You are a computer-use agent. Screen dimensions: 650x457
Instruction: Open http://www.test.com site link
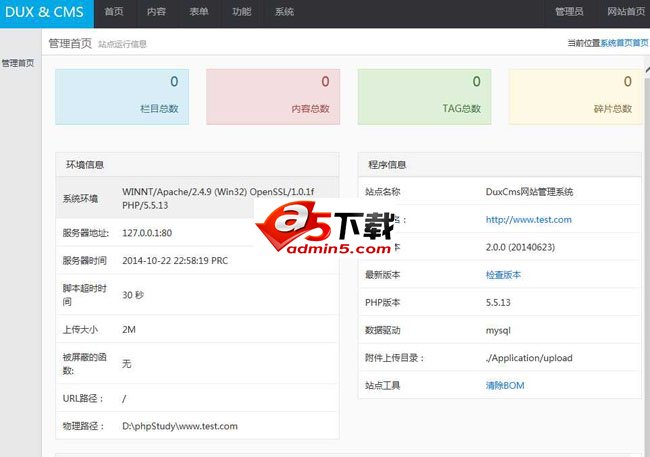pyautogui.click(x=529, y=220)
